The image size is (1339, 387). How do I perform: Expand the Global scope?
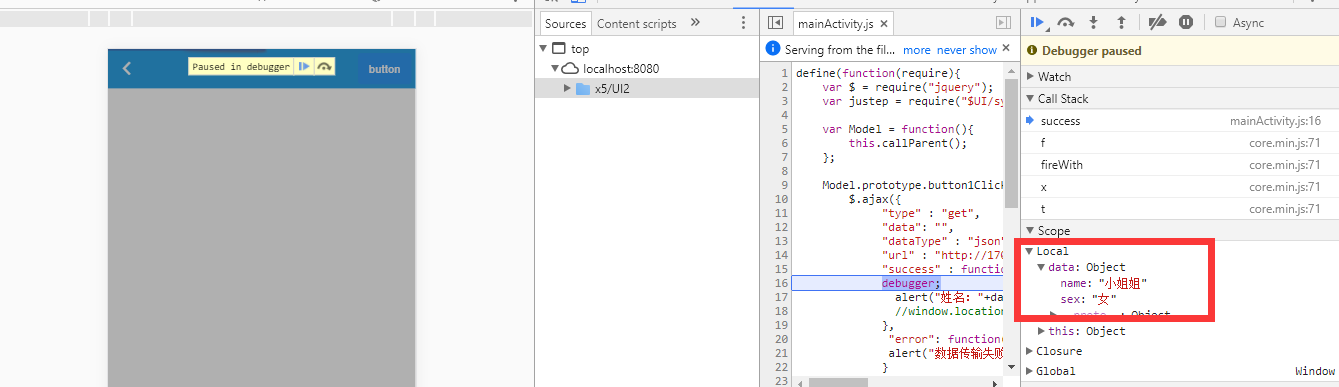point(1029,371)
